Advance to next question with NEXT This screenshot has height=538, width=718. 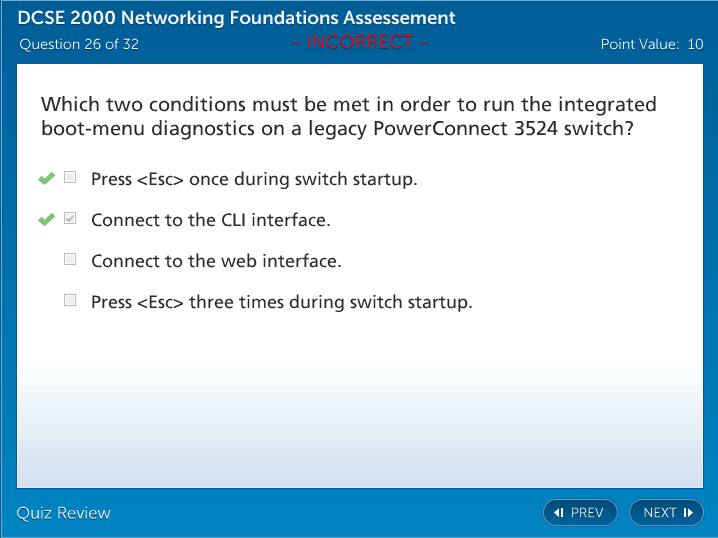click(666, 513)
